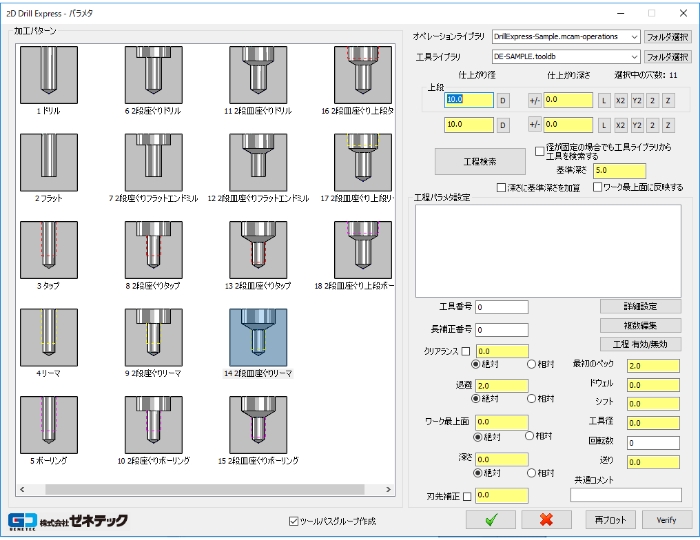The image size is (700, 540).
Task: Click L button in lower row
Action: pos(604,125)
